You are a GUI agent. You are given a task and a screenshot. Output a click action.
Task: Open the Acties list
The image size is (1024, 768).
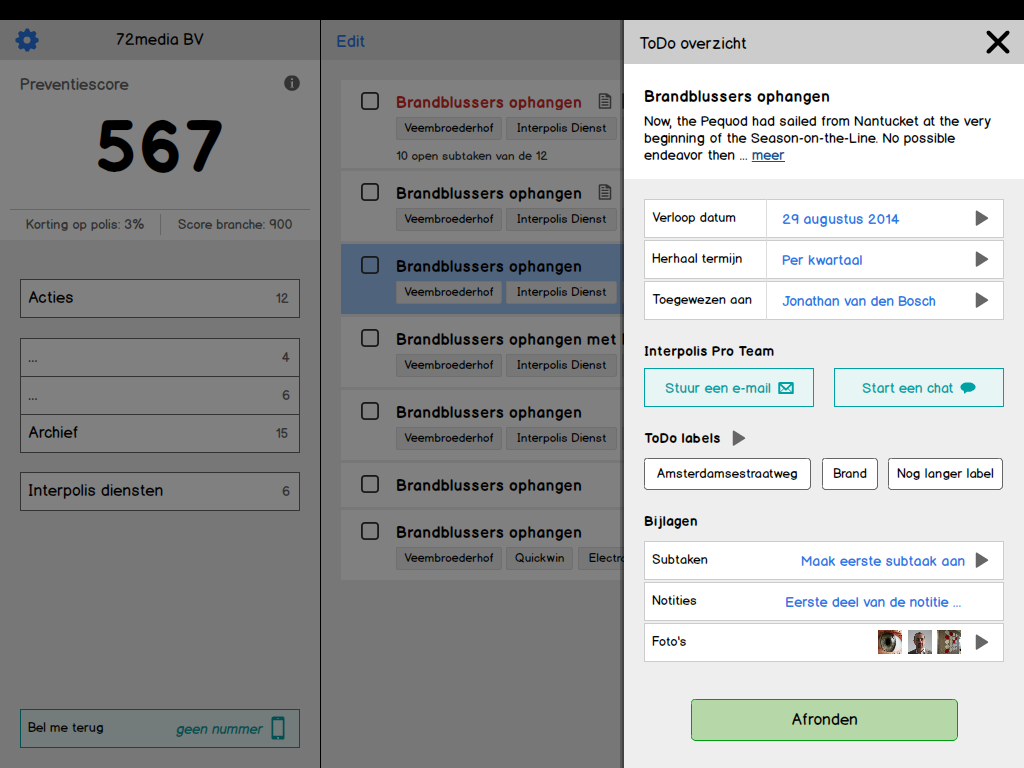coord(160,298)
